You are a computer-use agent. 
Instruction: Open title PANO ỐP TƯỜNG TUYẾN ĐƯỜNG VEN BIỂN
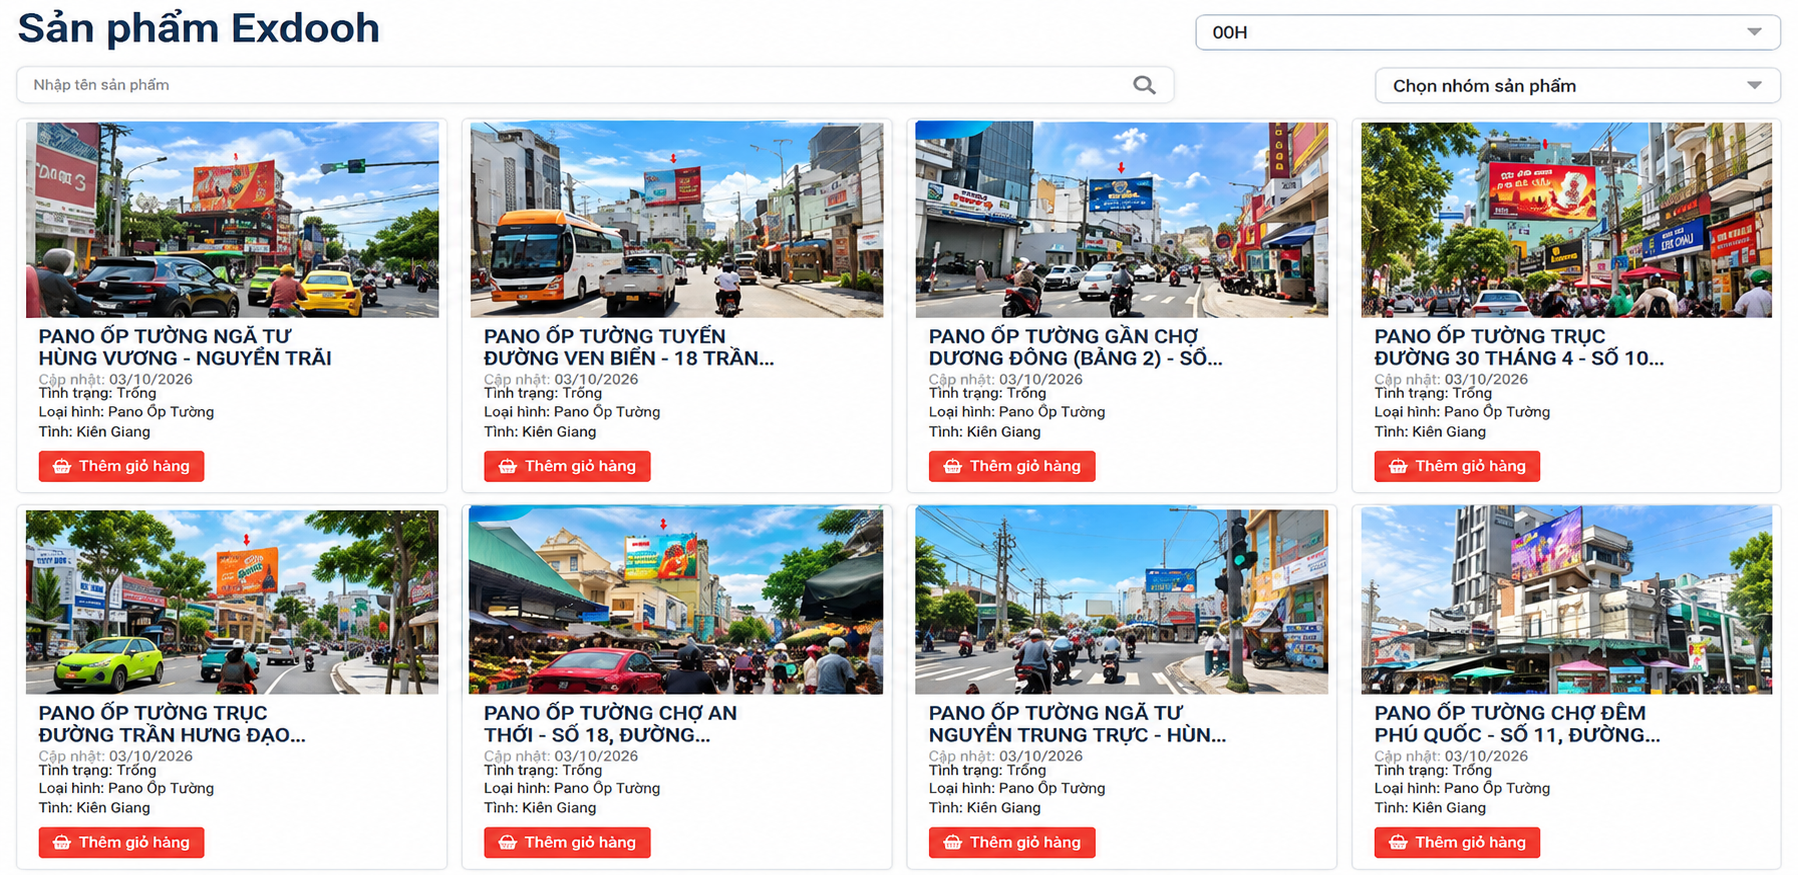click(629, 347)
